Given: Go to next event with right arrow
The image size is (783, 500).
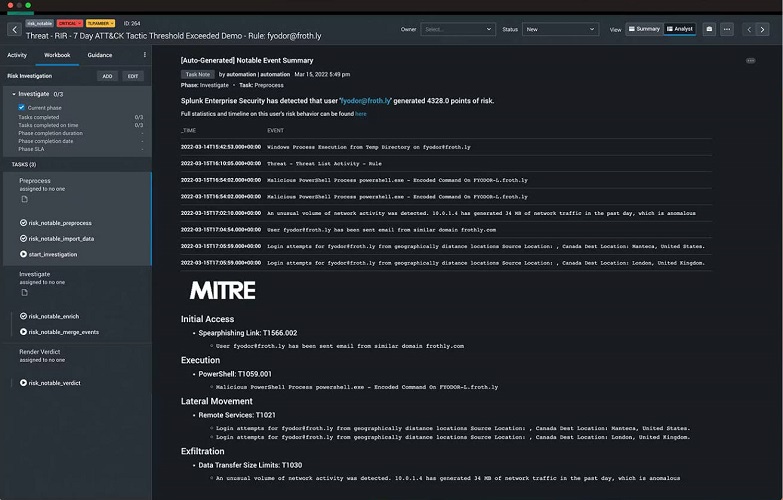Looking at the screenshot, I should click(x=763, y=29).
